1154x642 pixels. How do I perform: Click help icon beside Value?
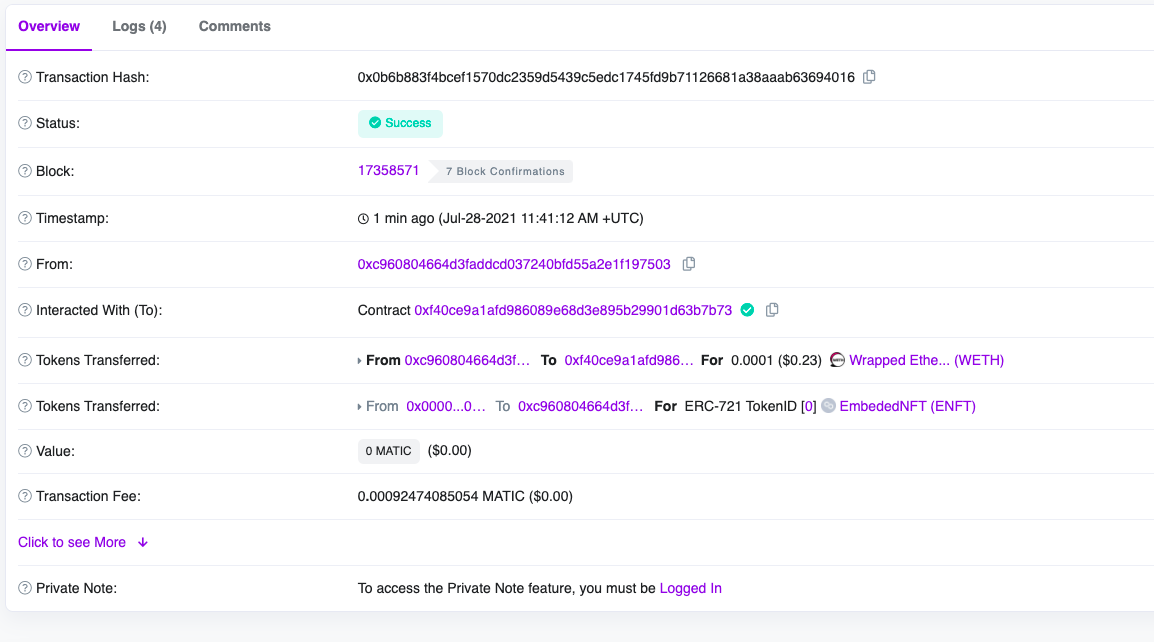(x=25, y=451)
